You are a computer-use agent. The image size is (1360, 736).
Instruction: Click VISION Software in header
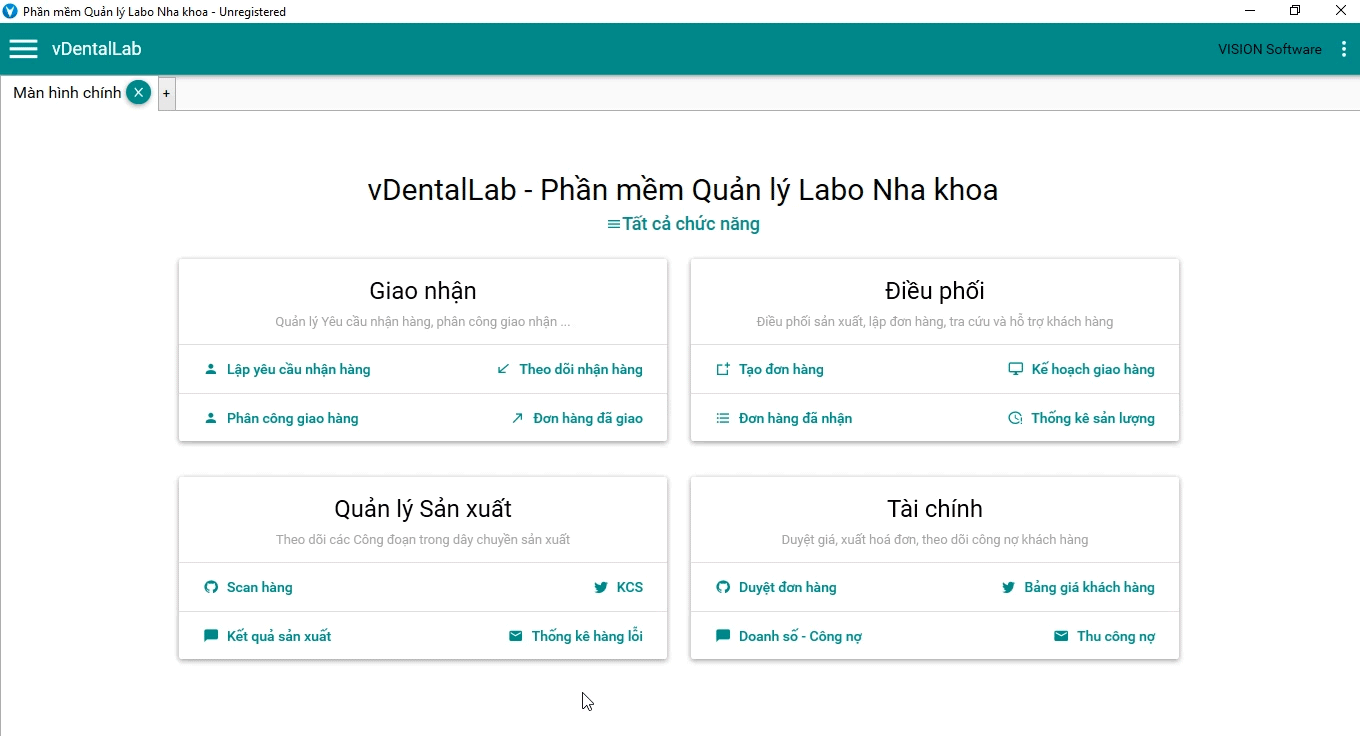1270,49
